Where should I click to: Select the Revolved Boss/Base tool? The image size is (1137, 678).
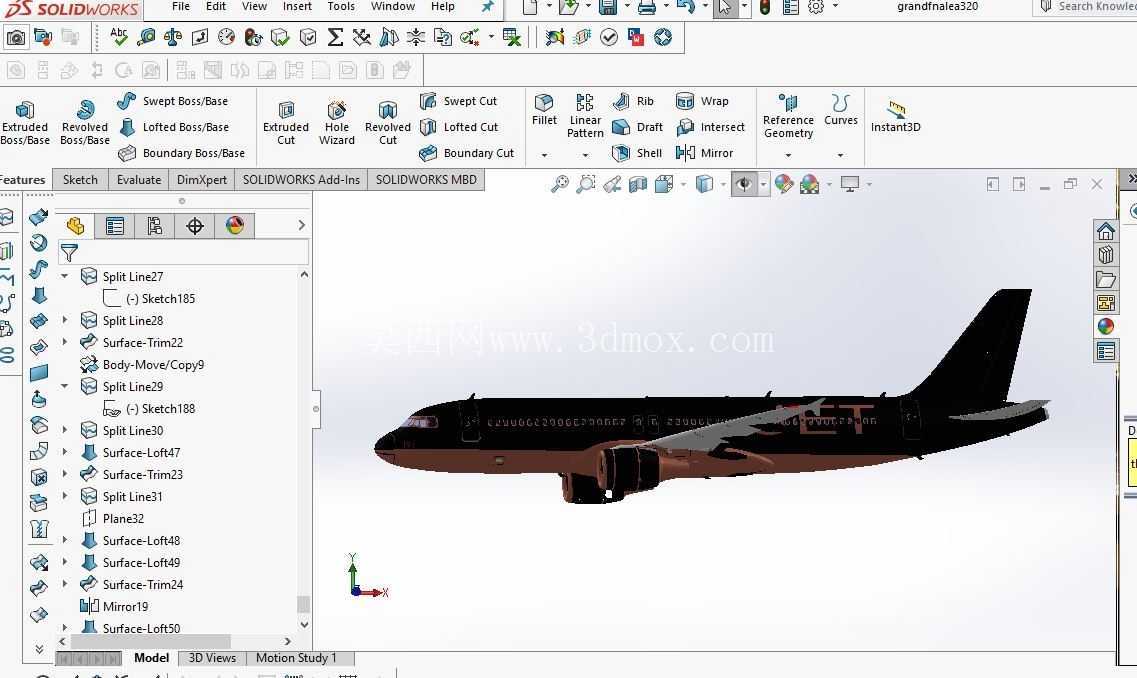click(x=85, y=123)
